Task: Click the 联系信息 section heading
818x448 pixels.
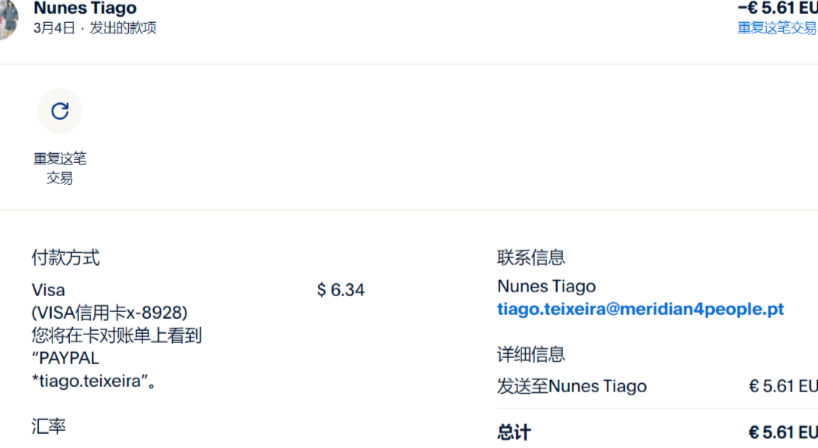Action: [531, 258]
